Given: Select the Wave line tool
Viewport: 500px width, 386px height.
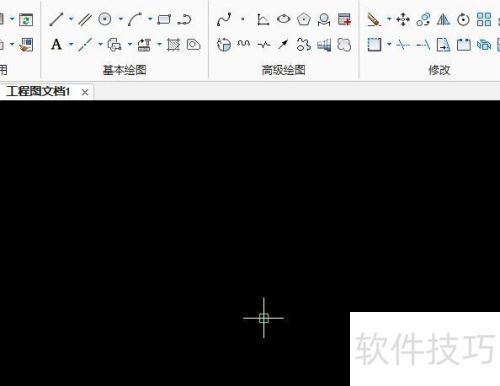Looking at the screenshot, I should point(244,44).
